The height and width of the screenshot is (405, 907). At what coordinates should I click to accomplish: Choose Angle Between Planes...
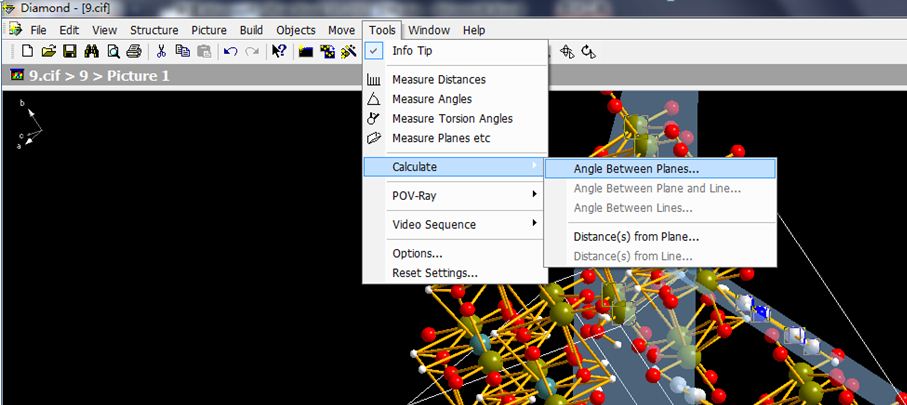(x=660, y=169)
